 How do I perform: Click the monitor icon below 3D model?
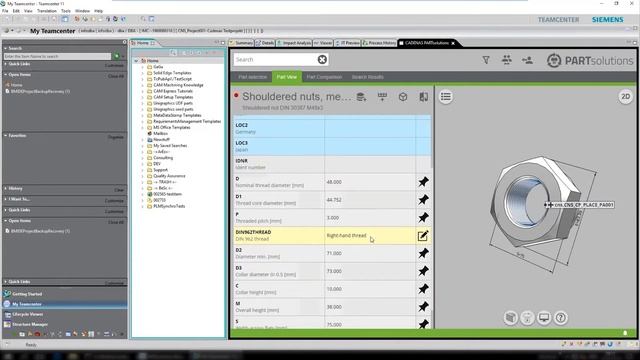544,318
